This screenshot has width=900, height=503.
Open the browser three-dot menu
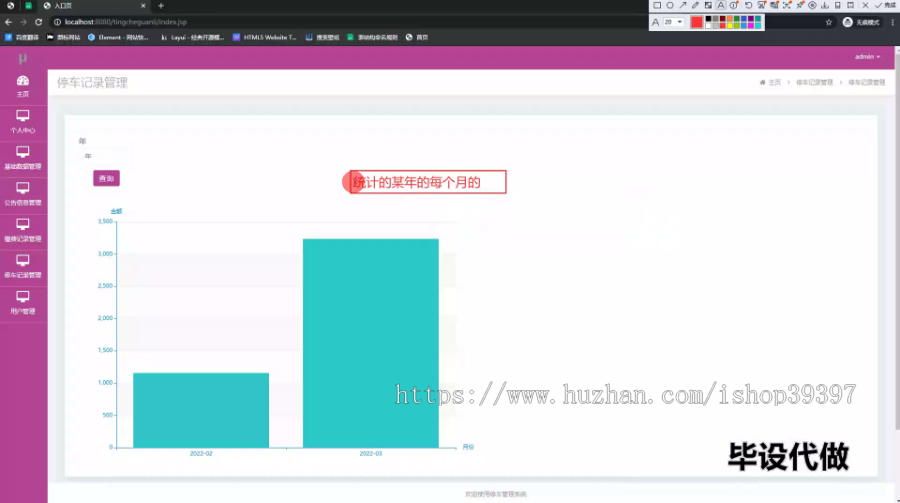(893, 22)
